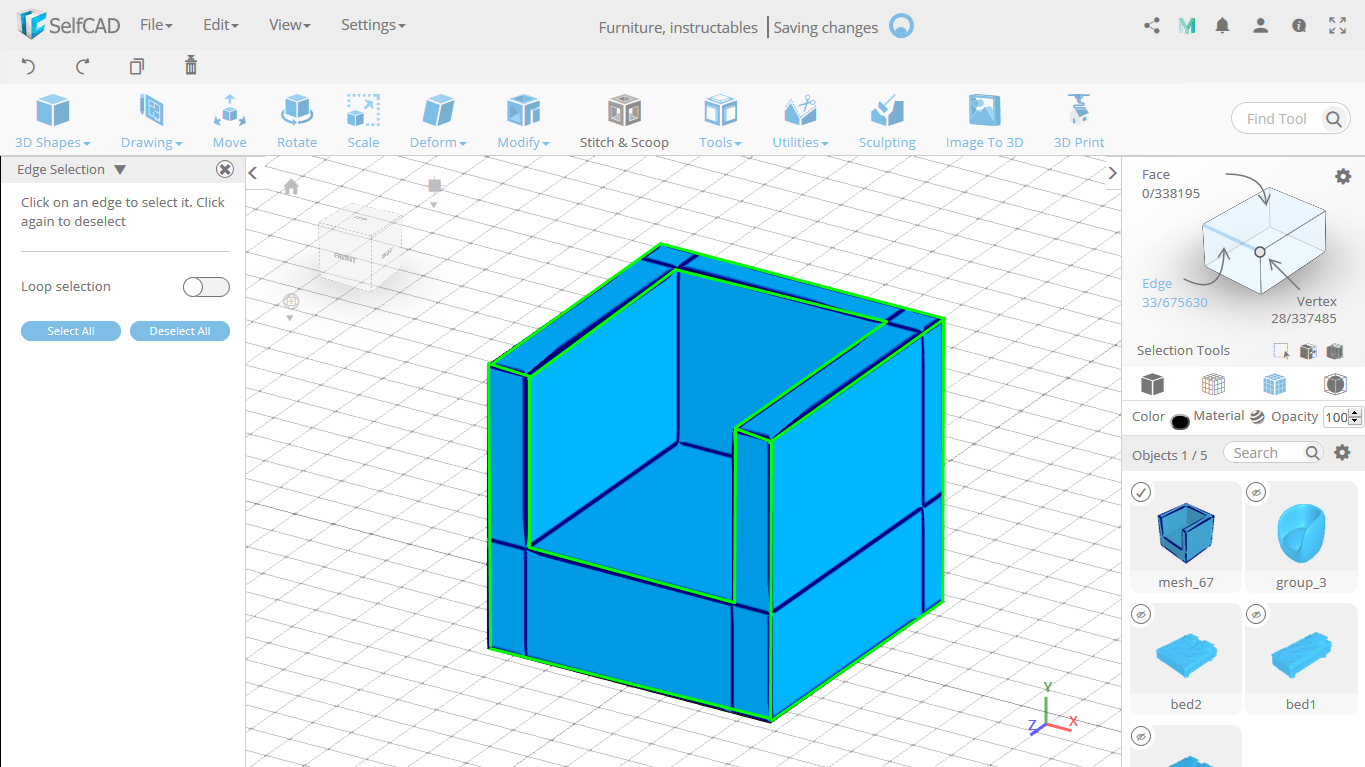Screen dimensions: 1365x767
Task: Select the Rotate tool
Action: pos(297,121)
